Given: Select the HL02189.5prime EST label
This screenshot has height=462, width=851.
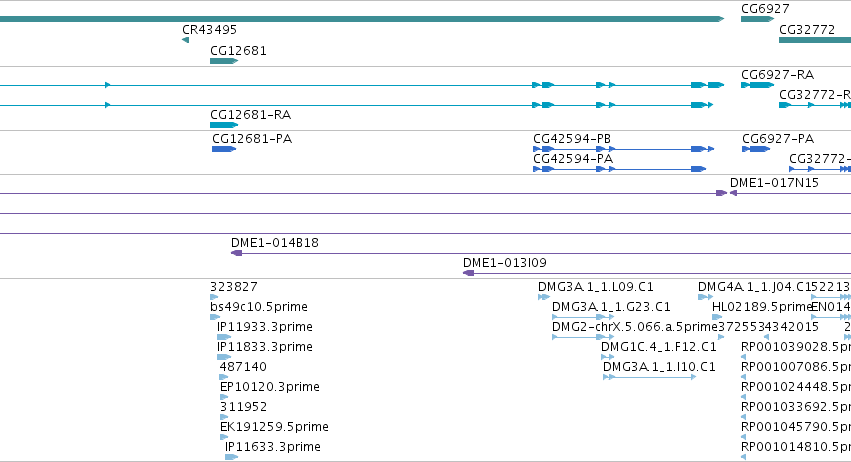Looking at the screenshot, I should click(x=761, y=307).
